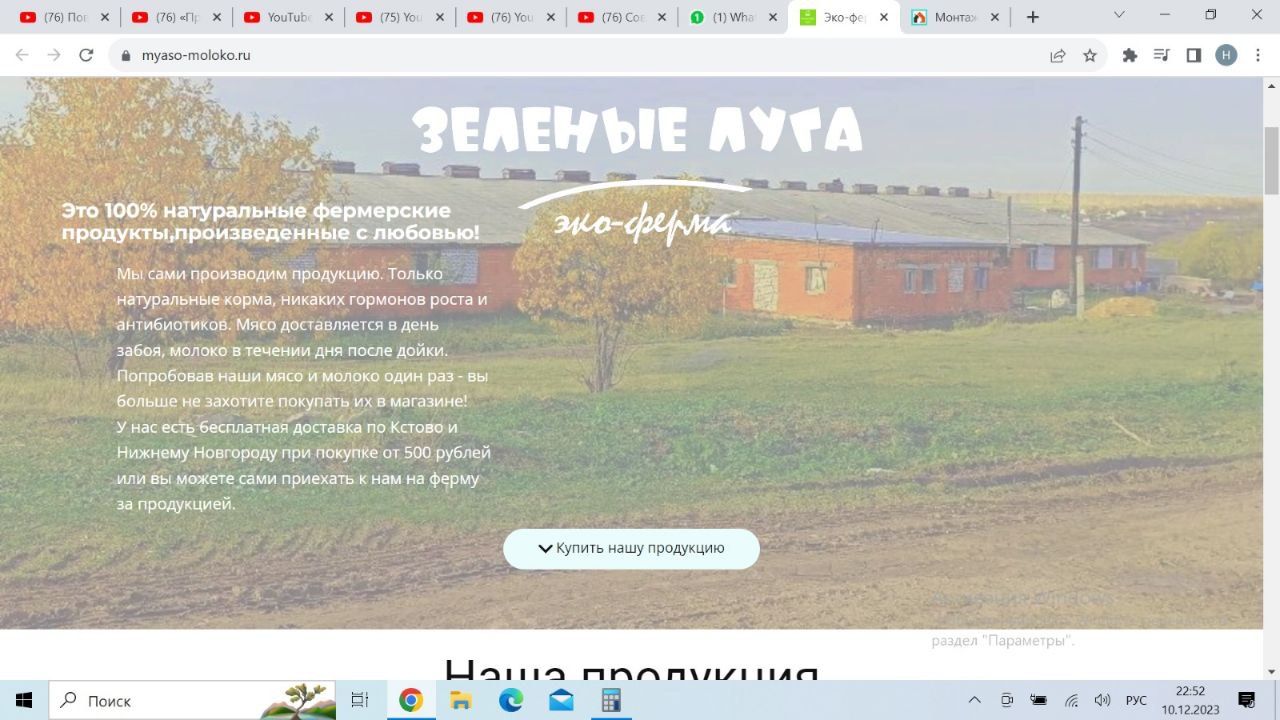Open the volume speaker tray icon

[x=1102, y=700]
